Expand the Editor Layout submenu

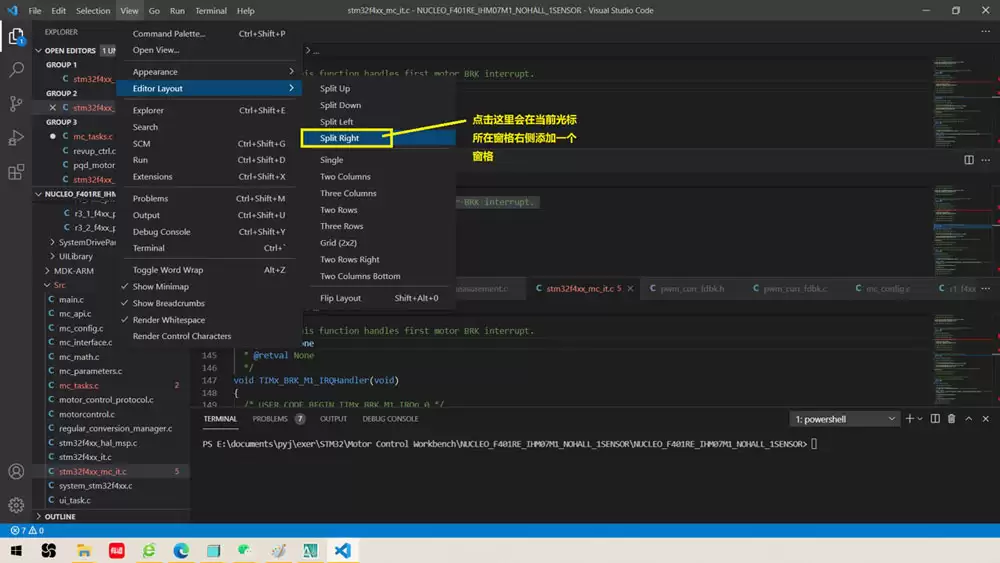(x=209, y=88)
